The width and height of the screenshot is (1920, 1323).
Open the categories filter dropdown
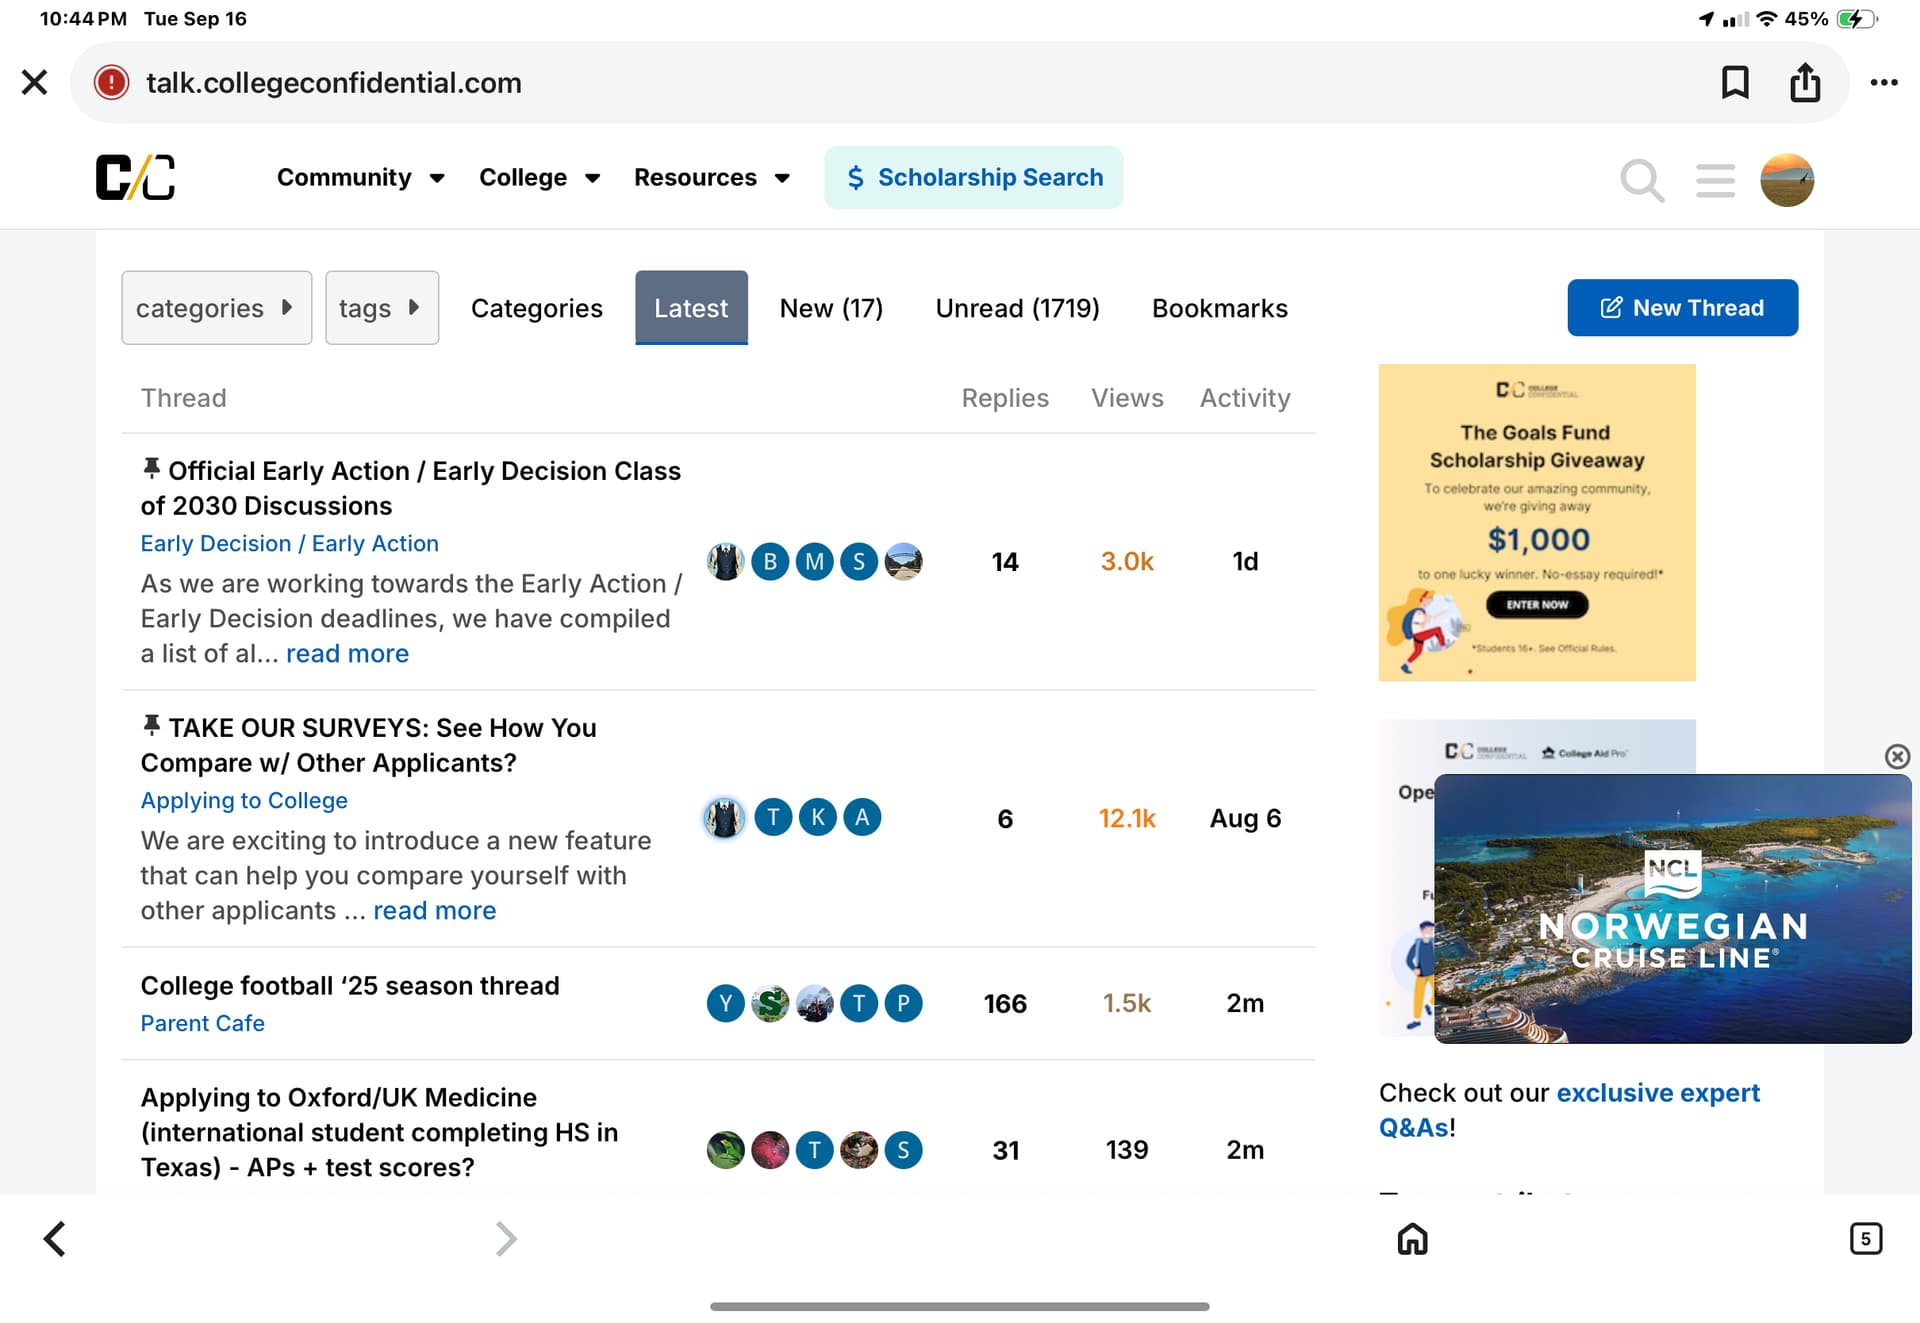click(x=216, y=308)
